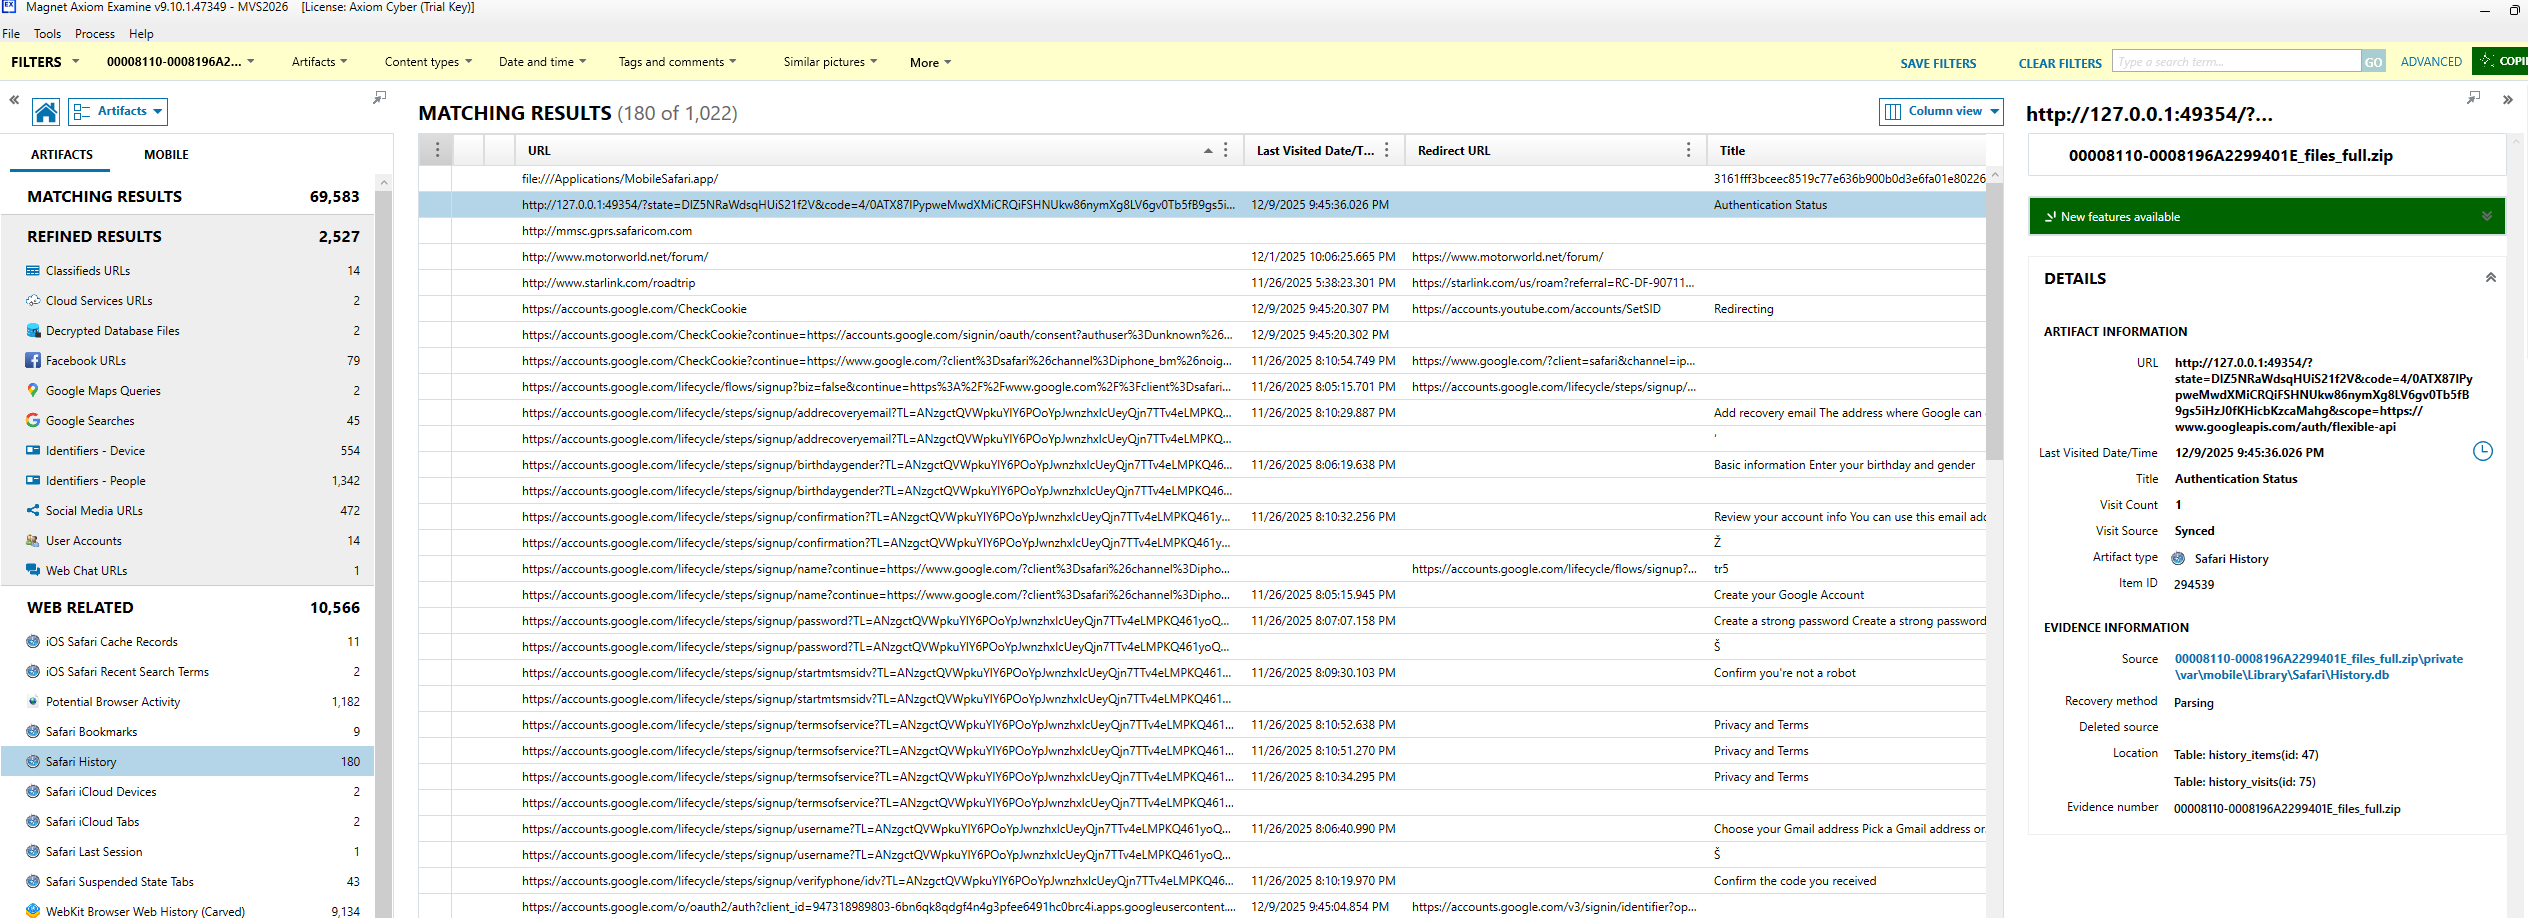Click the Facebook URLs icon in Refined Results
Screen dimensions: 2528x918
pos(33,361)
